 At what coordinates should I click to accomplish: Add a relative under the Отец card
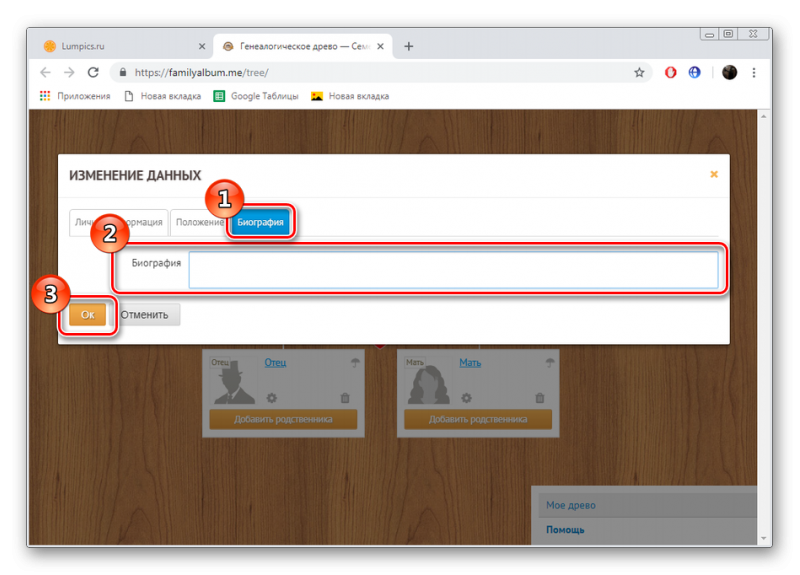click(283, 419)
